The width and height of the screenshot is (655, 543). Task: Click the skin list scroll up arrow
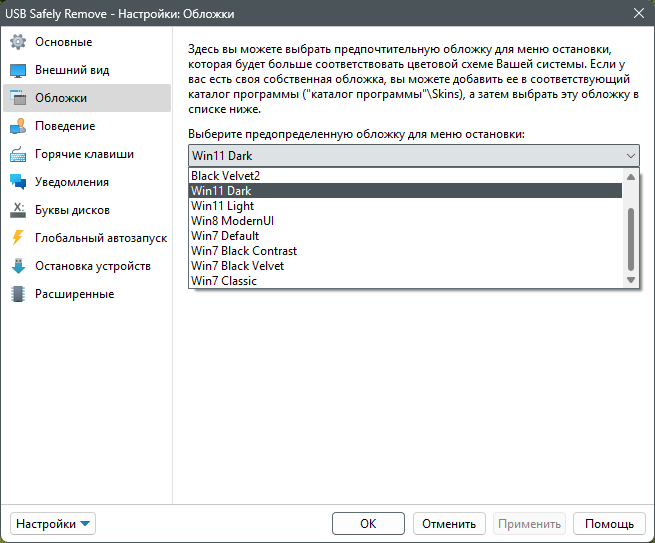click(631, 177)
